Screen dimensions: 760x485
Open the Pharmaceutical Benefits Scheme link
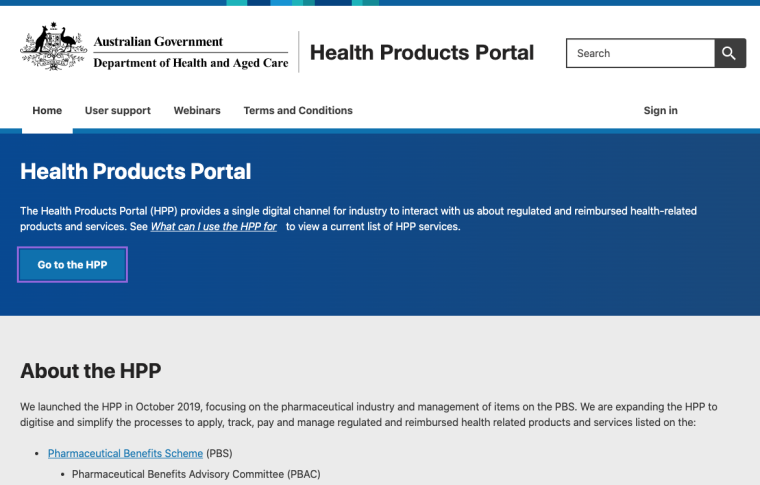click(x=125, y=453)
